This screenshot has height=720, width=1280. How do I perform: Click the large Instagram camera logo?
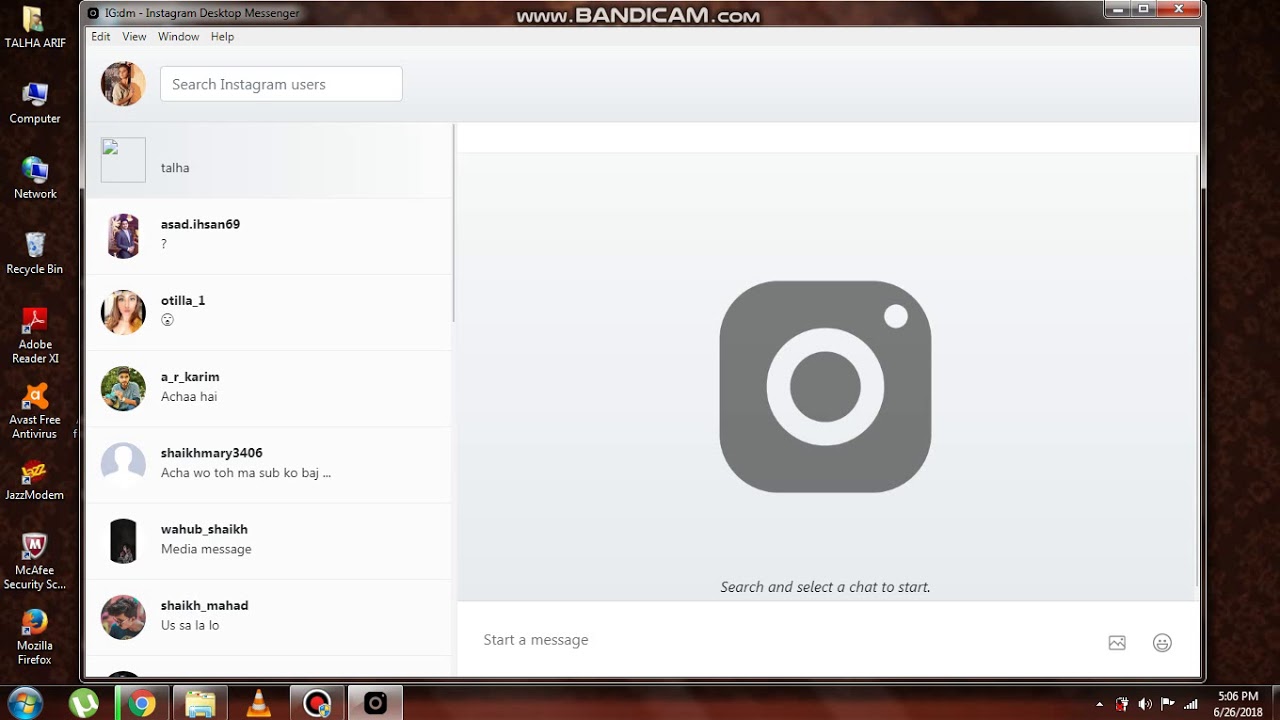825,386
